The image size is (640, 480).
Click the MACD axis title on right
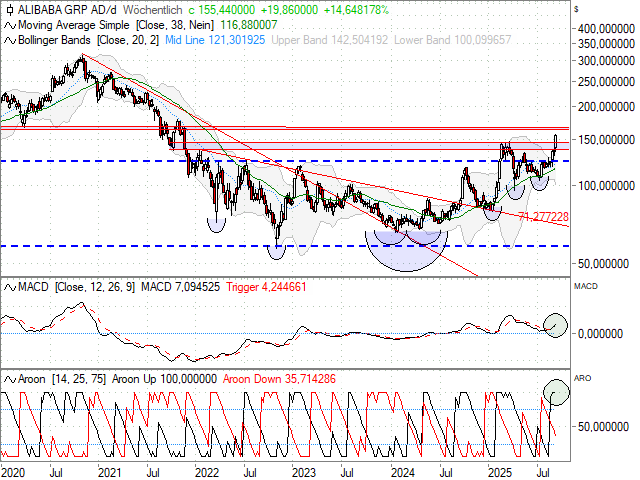click(586, 287)
